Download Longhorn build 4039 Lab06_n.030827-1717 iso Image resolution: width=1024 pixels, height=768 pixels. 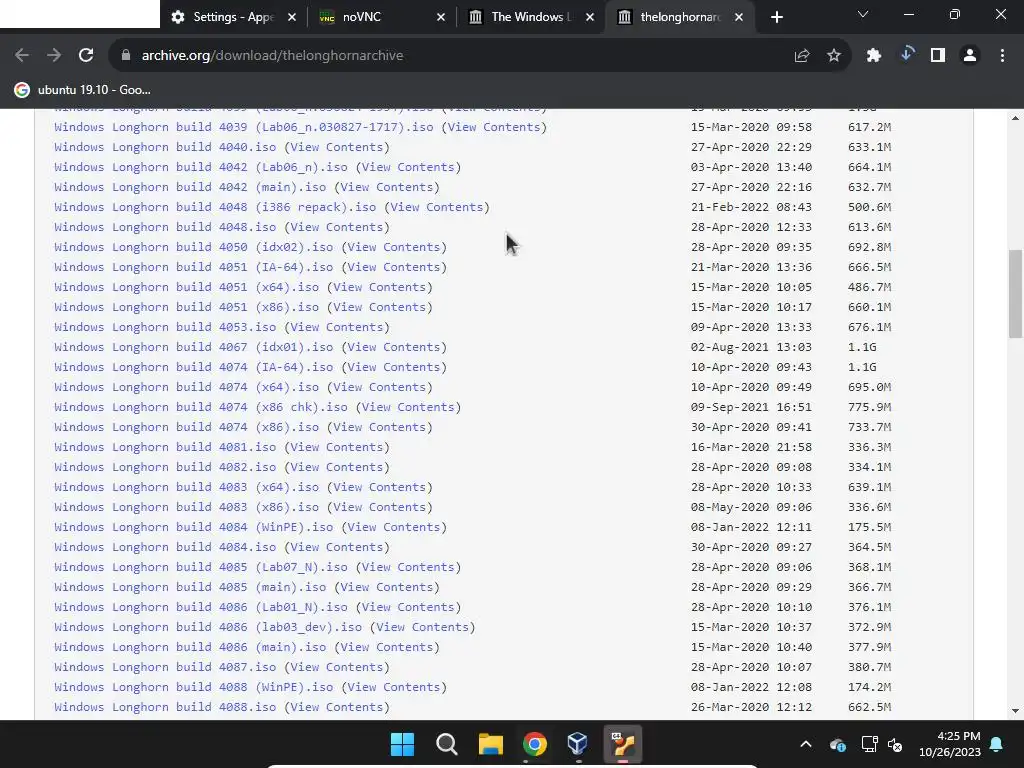coord(244,127)
